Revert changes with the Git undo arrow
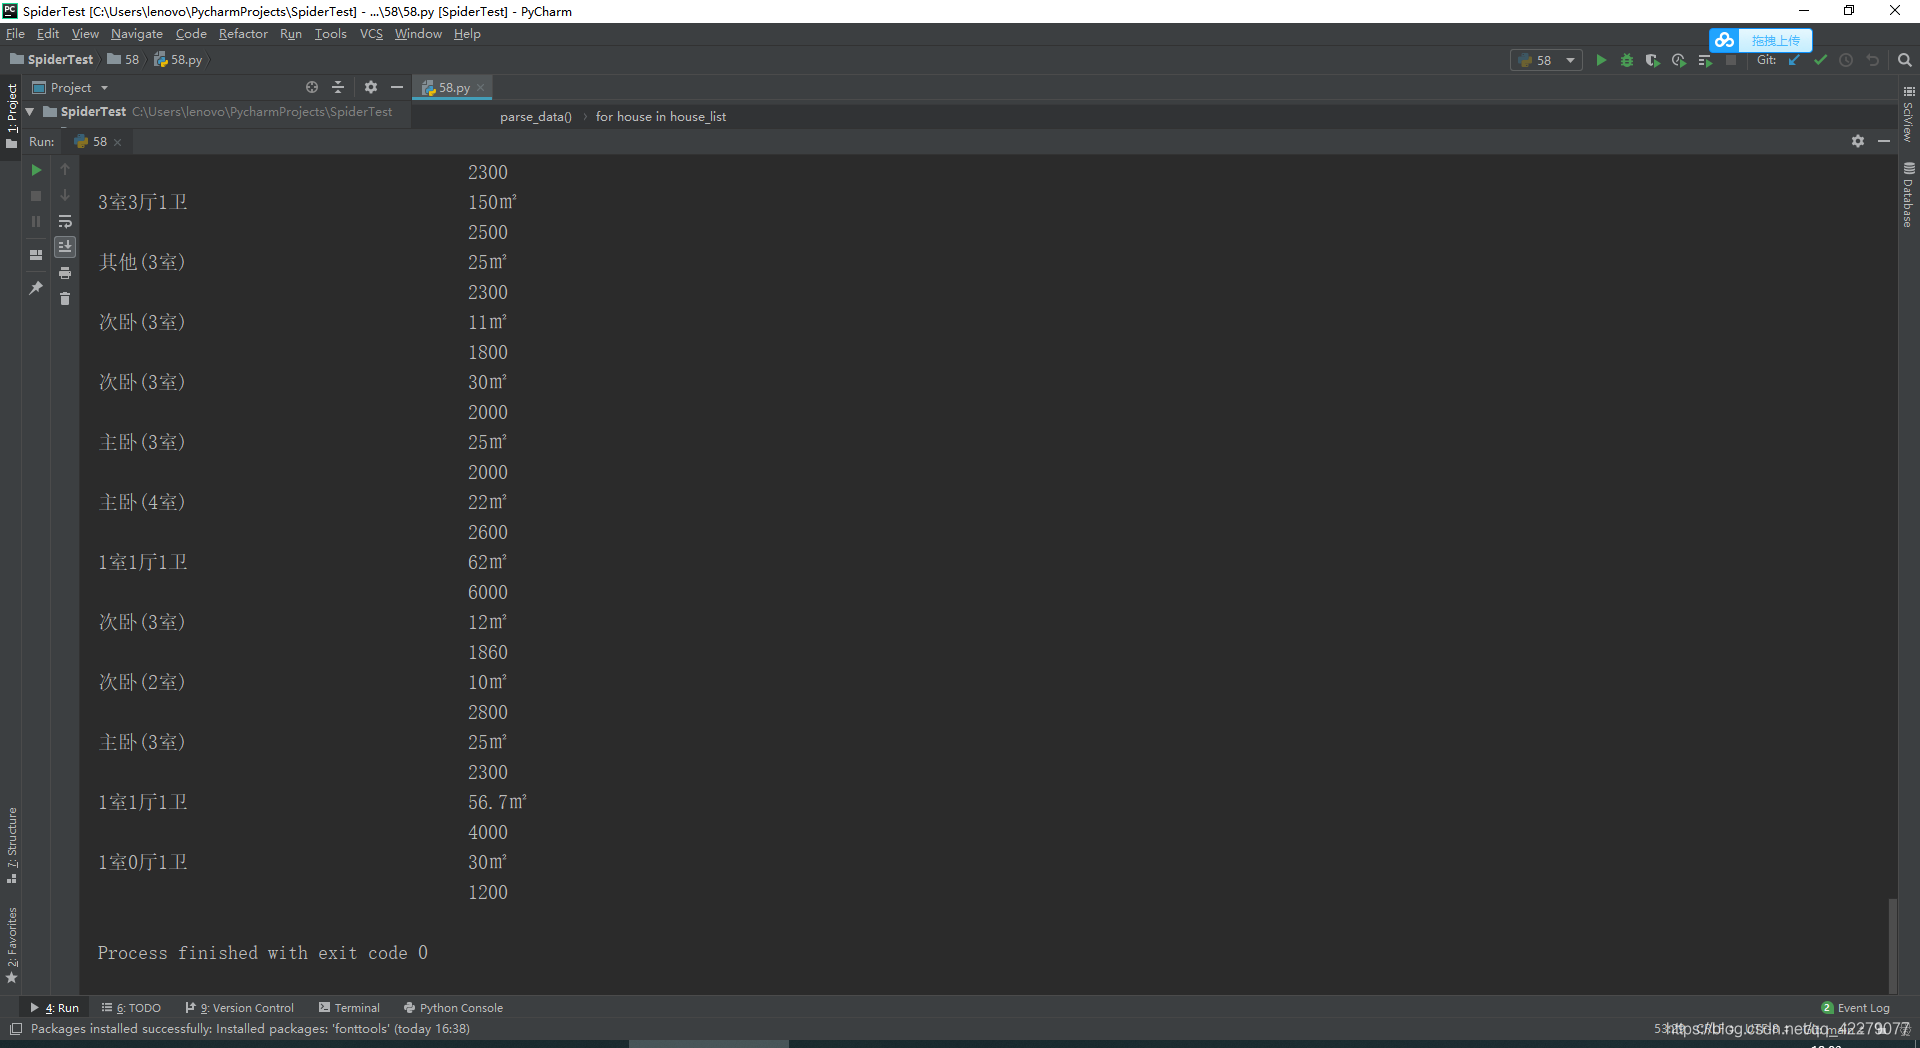 click(1872, 60)
